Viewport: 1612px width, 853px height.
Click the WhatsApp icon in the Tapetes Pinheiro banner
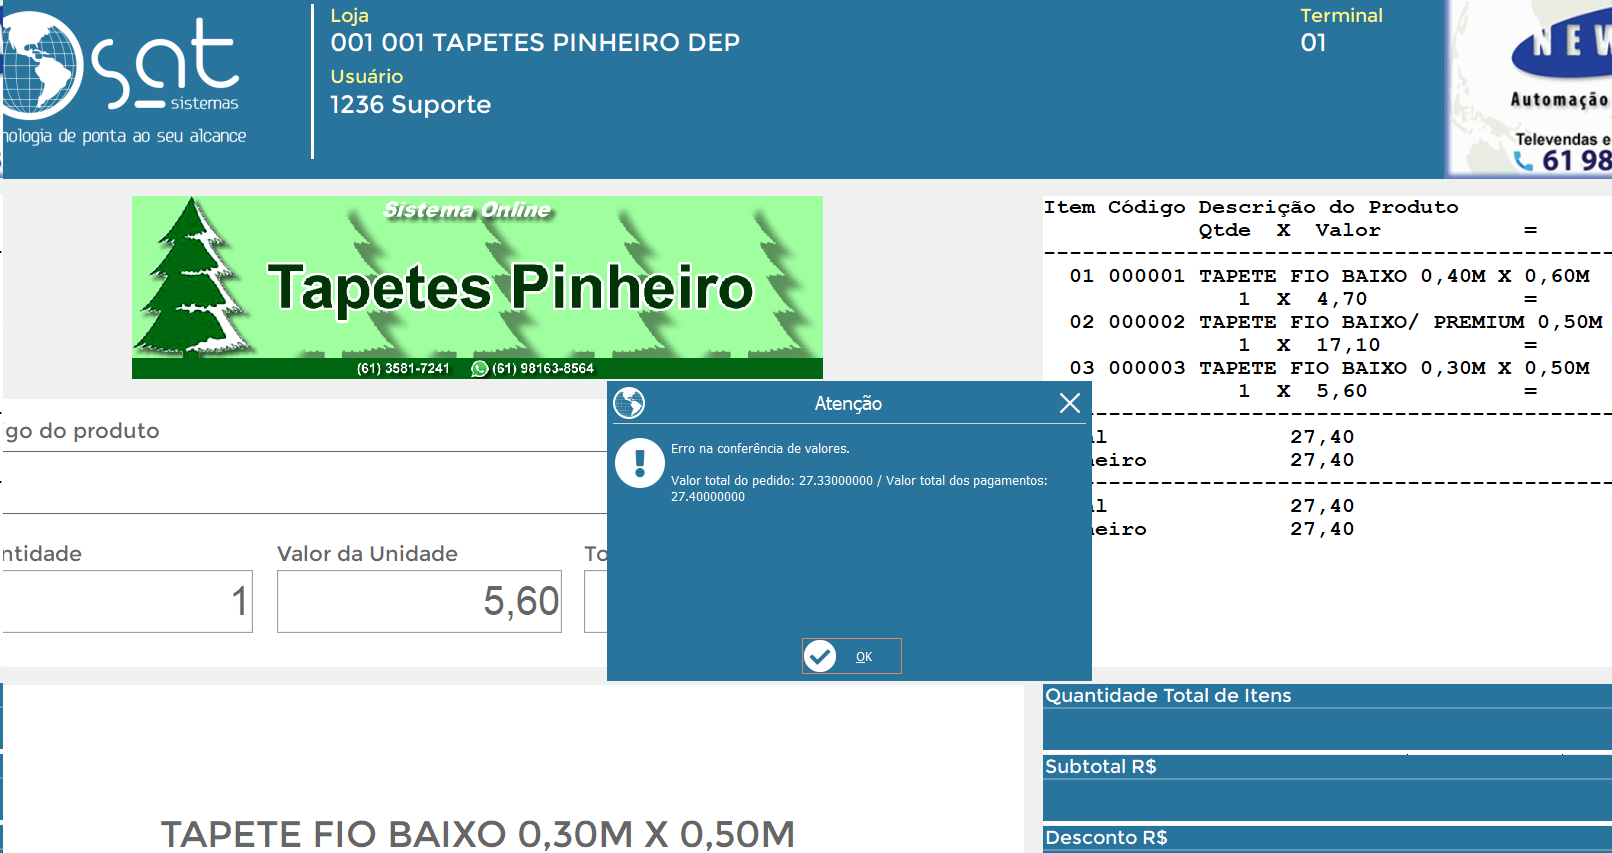tap(480, 369)
